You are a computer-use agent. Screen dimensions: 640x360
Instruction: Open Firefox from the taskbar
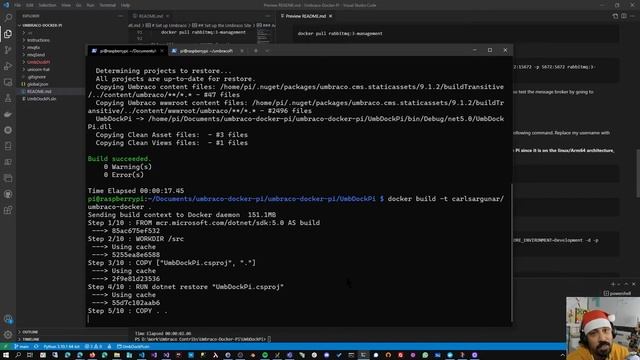click(x=92, y=355)
